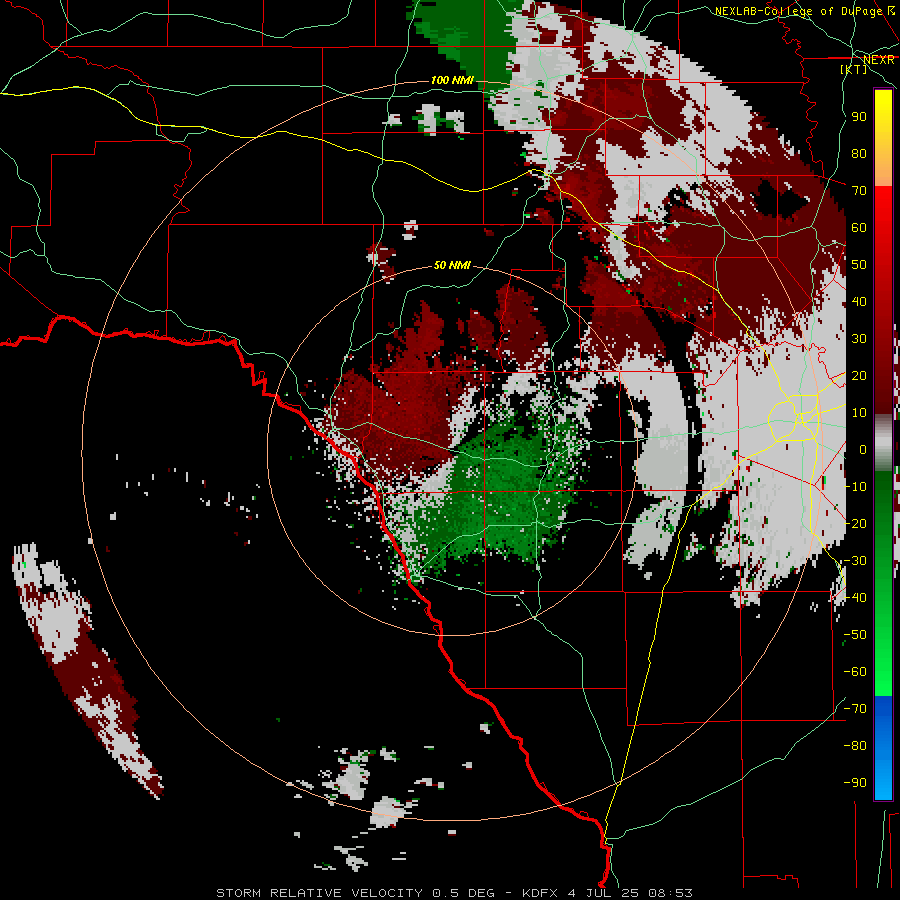Click the 50 value on the velocity scale
Viewport: 900px width, 900px height.
[x=859, y=265]
